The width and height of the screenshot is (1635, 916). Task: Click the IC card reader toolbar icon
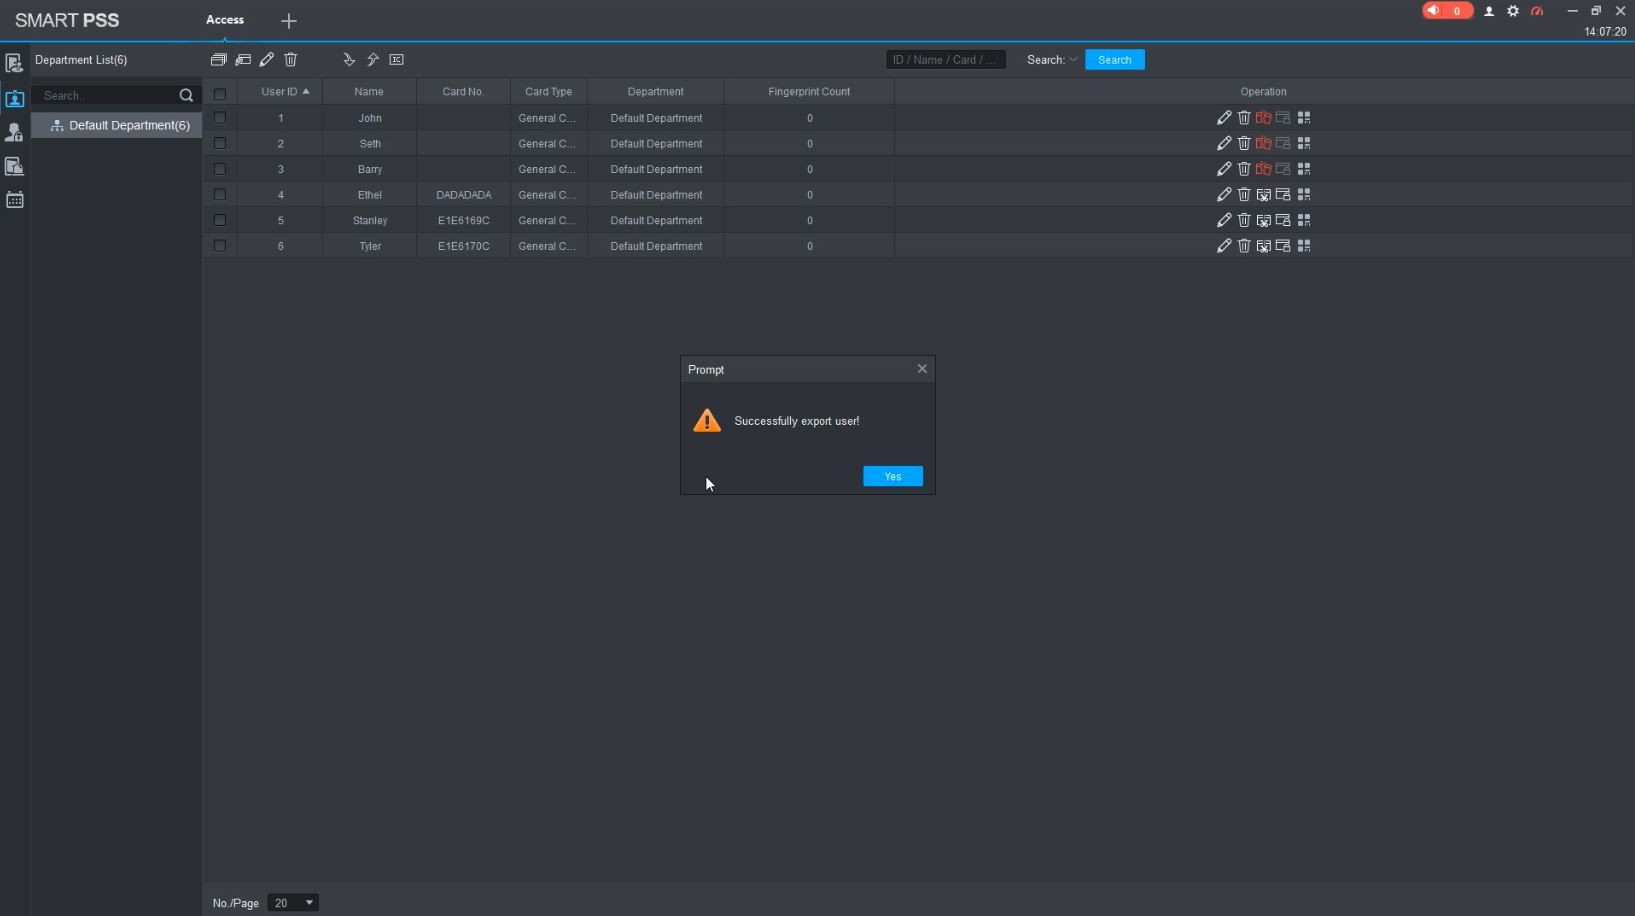point(397,60)
